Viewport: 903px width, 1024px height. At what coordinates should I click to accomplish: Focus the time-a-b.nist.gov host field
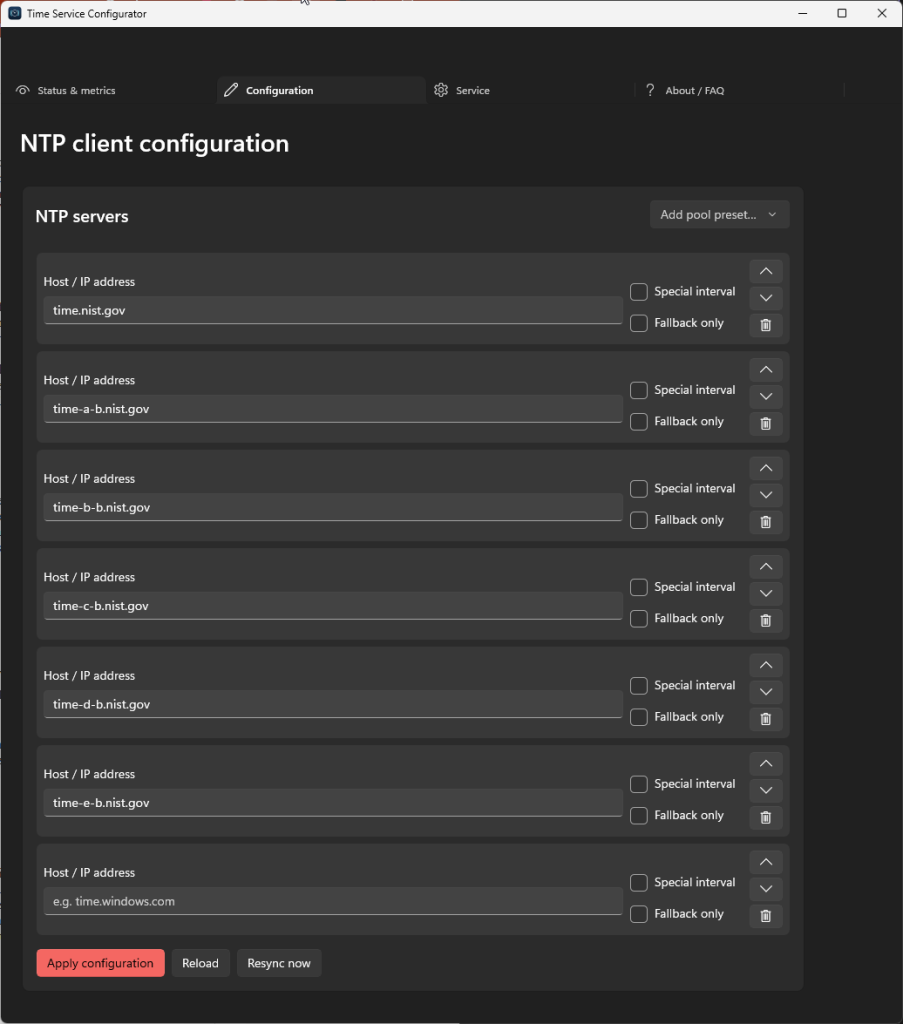pos(333,409)
